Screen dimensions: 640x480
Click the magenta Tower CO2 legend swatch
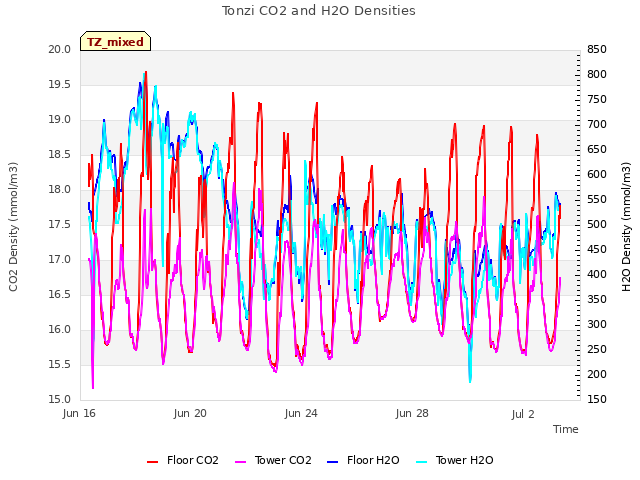pos(241,462)
